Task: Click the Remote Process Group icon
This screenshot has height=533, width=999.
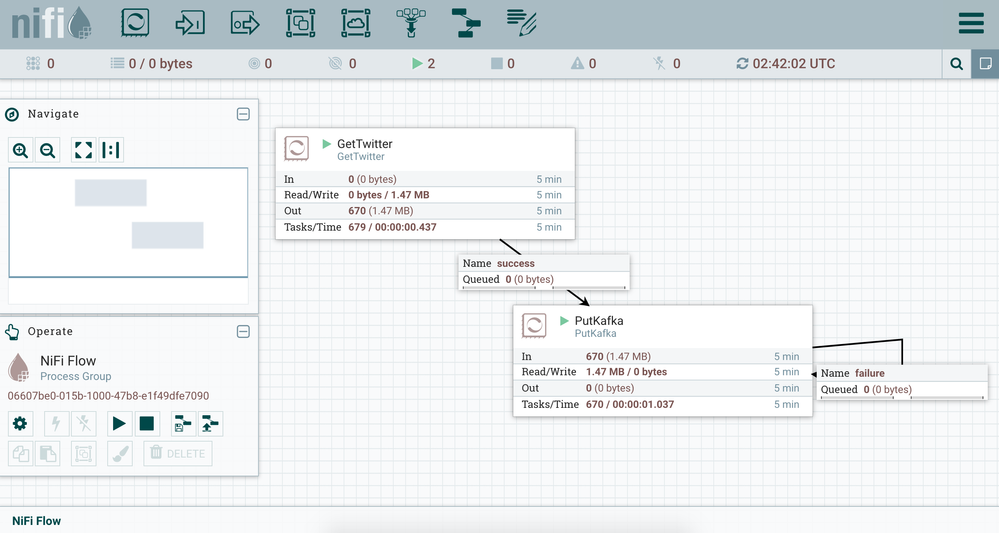Action: (x=355, y=23)
